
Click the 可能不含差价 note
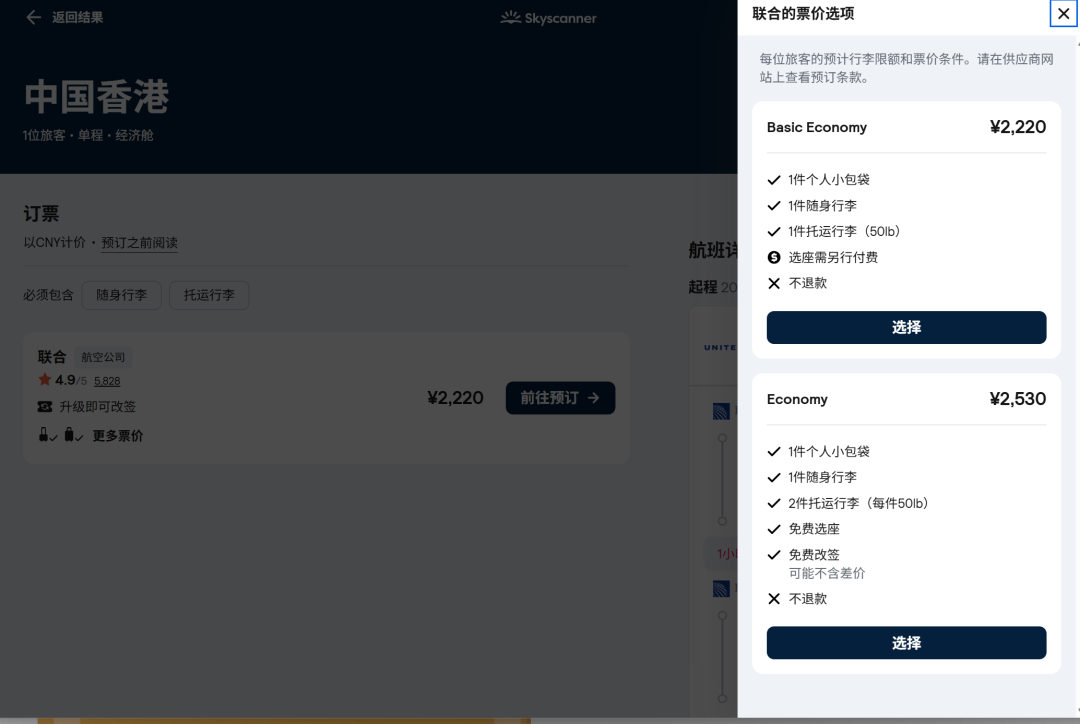827,573
